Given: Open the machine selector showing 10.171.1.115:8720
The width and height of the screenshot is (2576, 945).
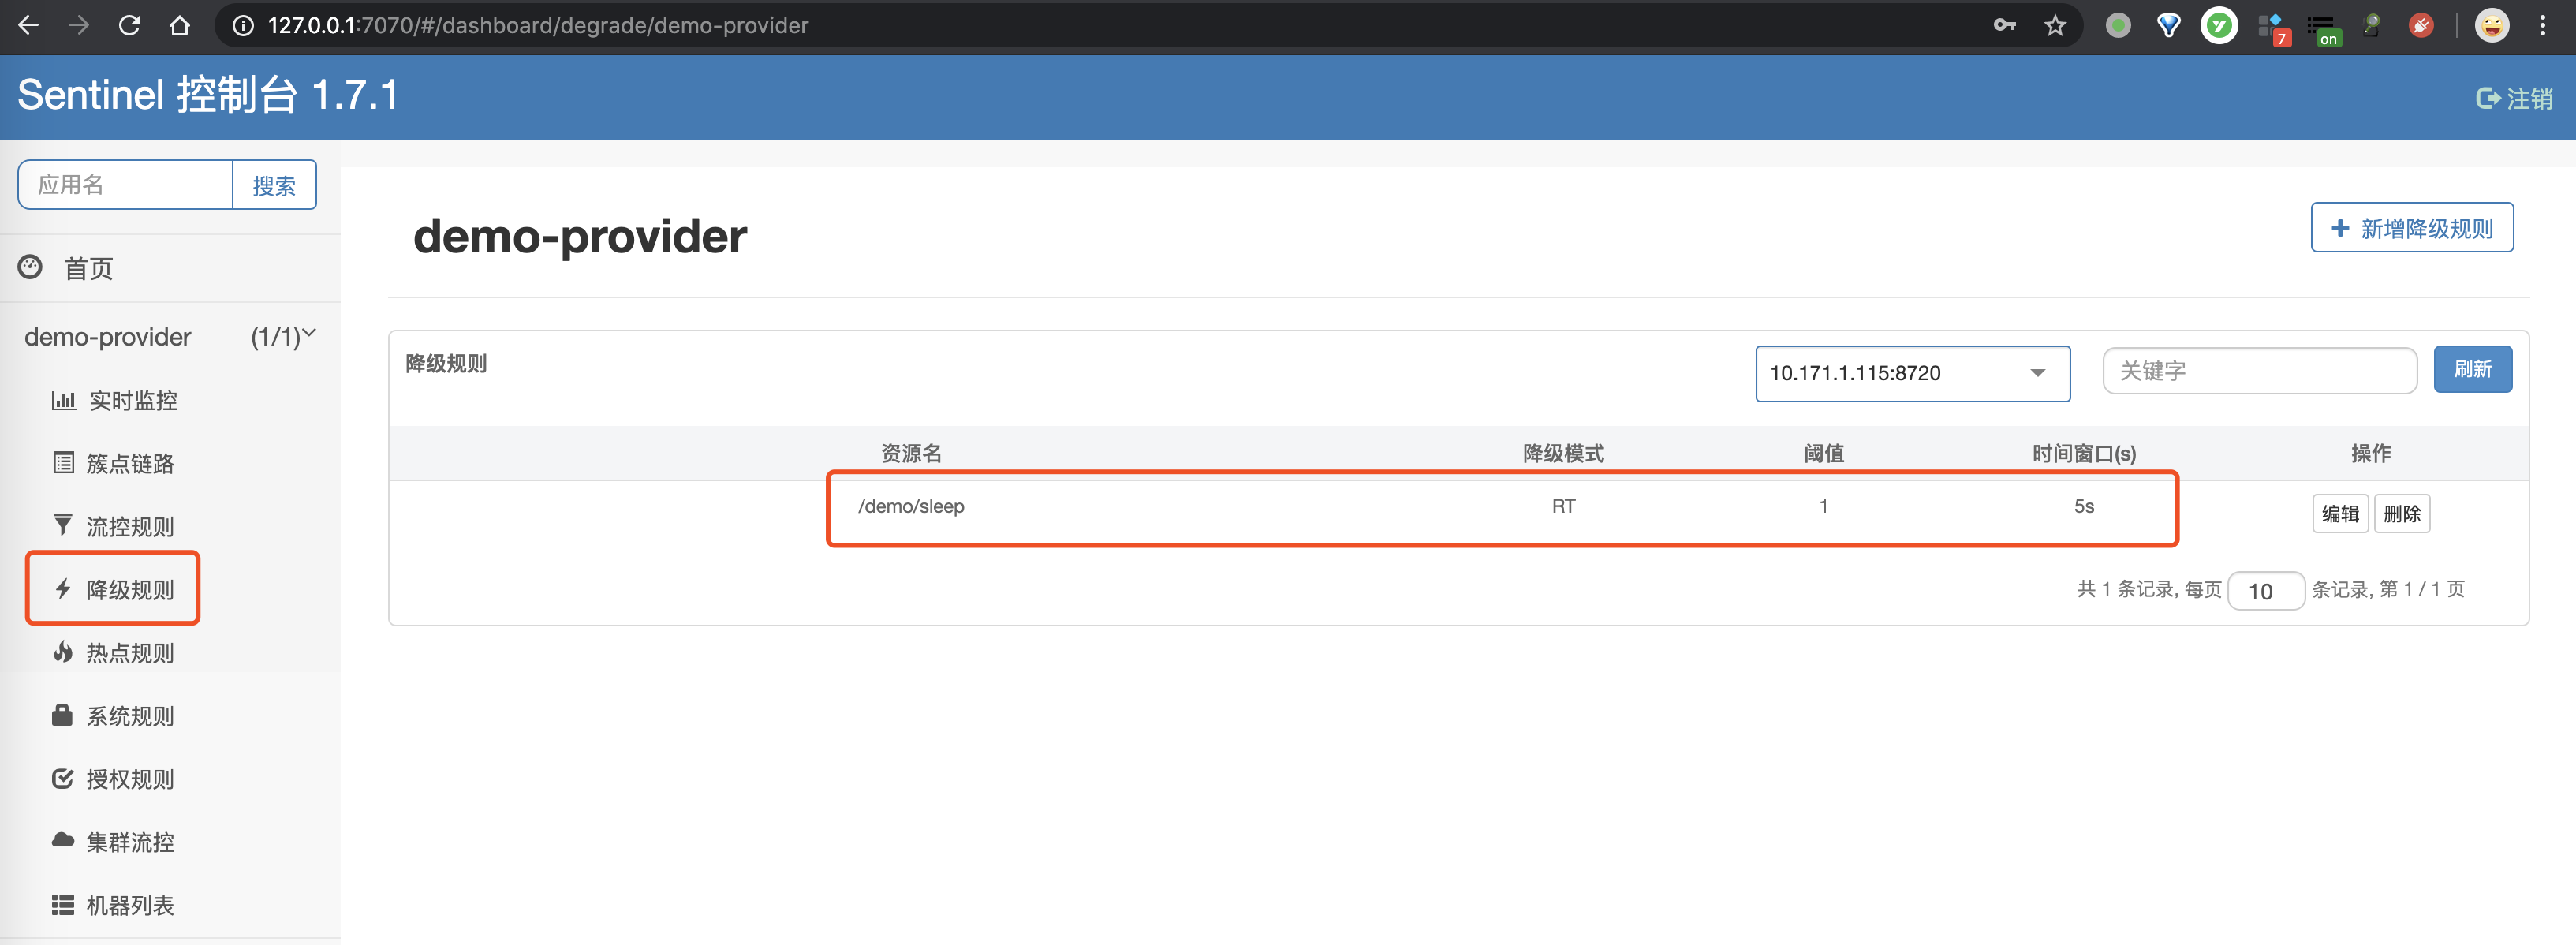Looking at the screenshot, I should pyautogui.click(x=1911, y=372).
